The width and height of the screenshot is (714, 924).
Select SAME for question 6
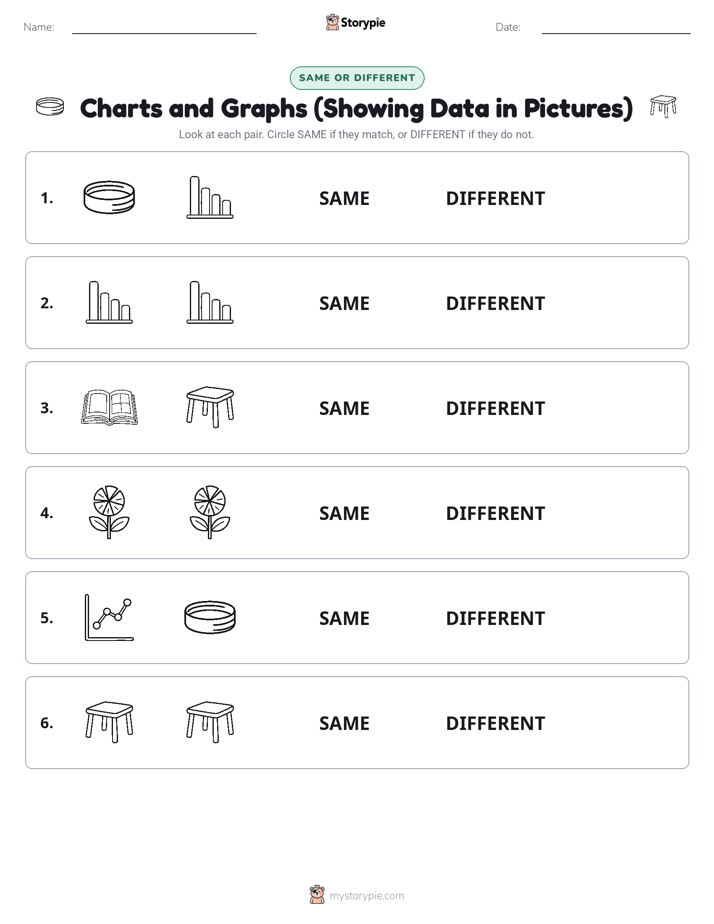pyautogui.click(x=344, y=723)
